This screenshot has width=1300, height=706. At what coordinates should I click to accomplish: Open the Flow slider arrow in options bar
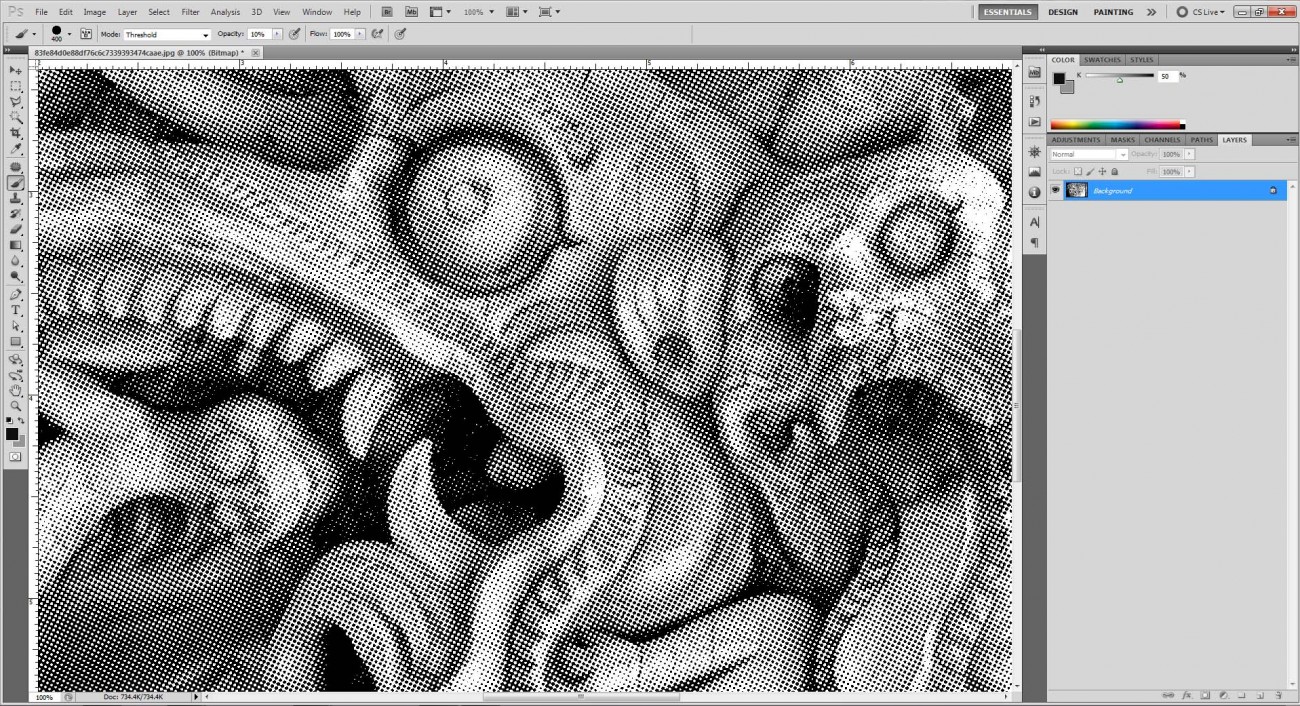pos(360,34)
